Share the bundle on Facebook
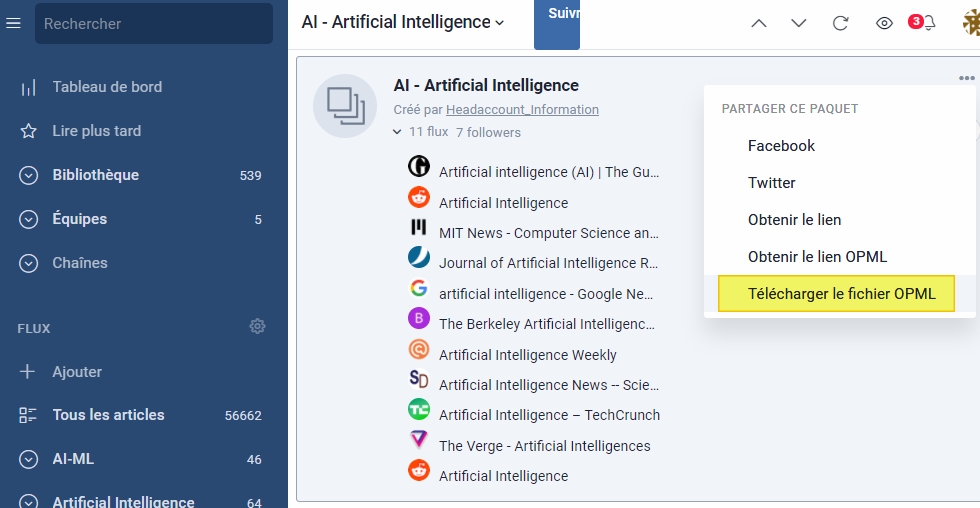The height and width of the screenshot is (508, 980). 781,146
